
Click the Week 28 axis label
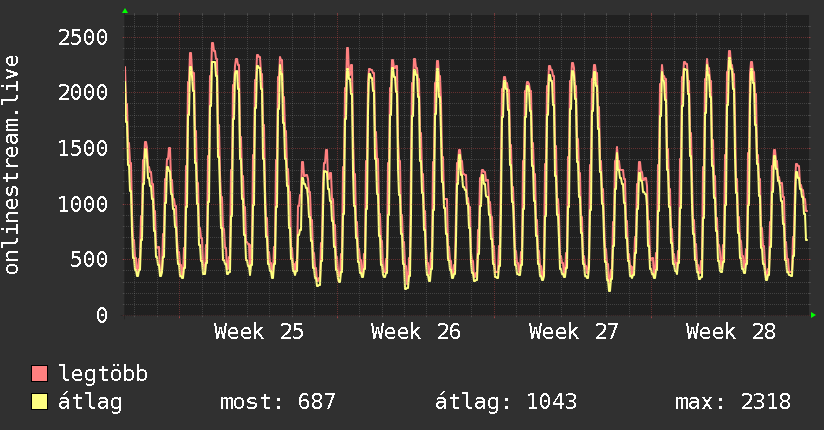pyautogui.click(x=730, y=332)
